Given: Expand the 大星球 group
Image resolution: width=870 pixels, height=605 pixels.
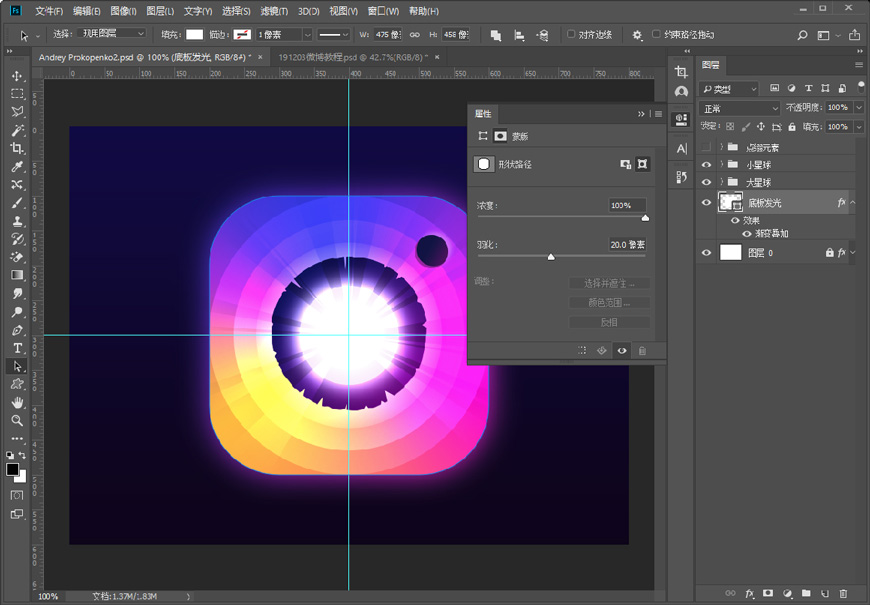Looking at the screenshot, I should [x=721, y=182].
